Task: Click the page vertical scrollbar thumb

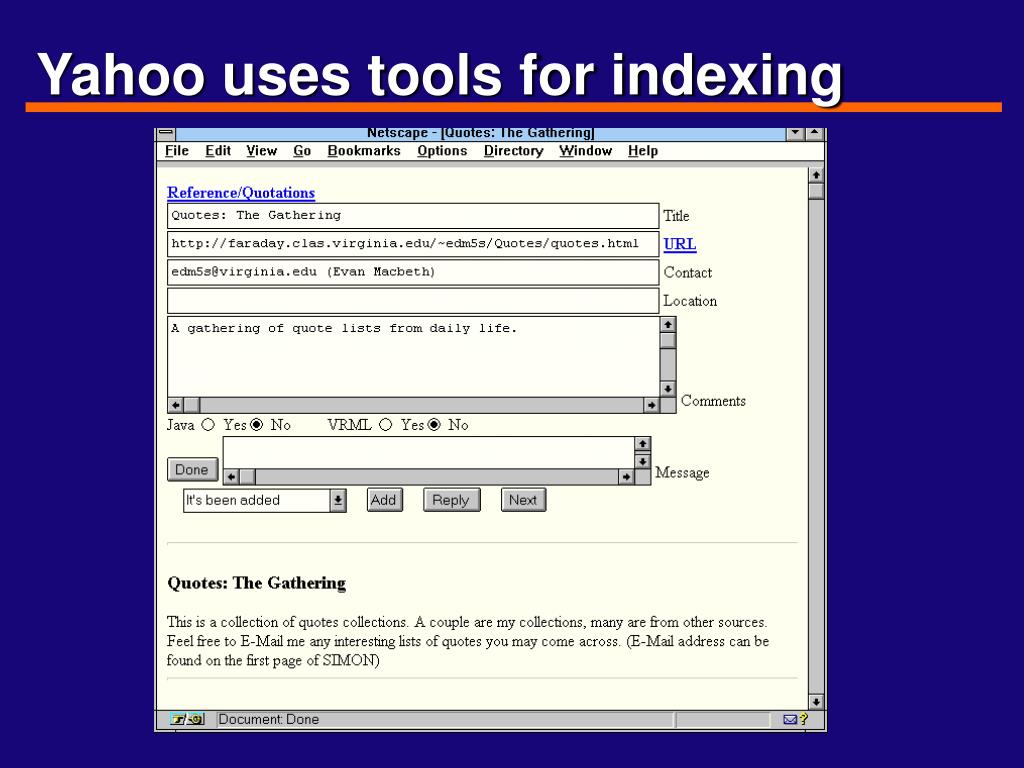Action: pyautogui.click(x=816, y=191)
